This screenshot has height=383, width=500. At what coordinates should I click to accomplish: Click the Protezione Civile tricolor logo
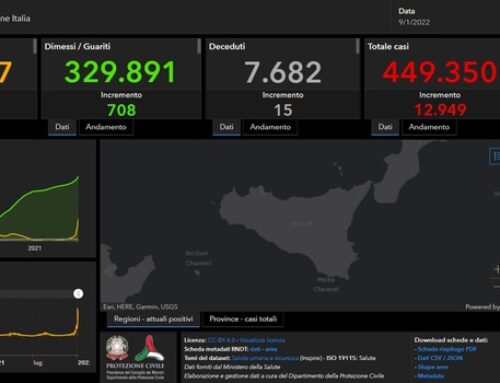tap(150, 348)
